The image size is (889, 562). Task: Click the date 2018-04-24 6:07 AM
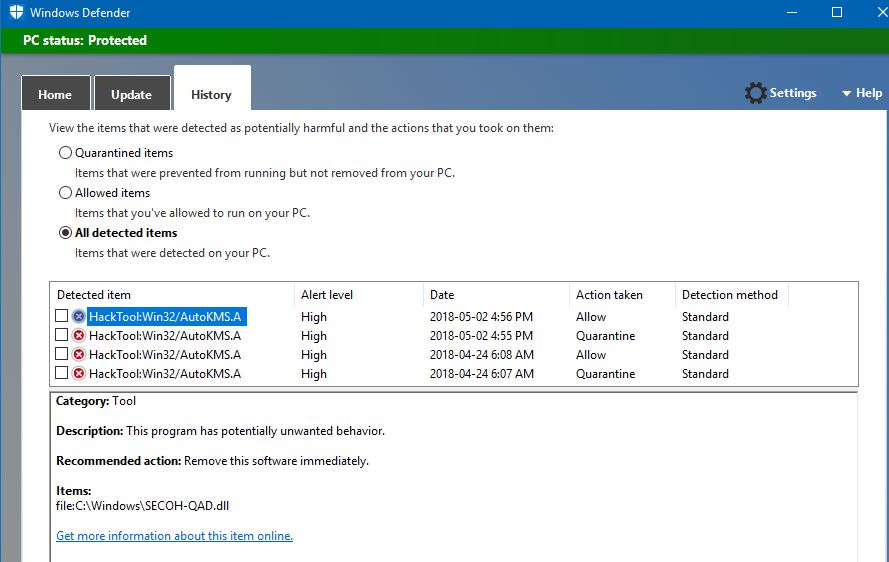(x=481, y=374)
